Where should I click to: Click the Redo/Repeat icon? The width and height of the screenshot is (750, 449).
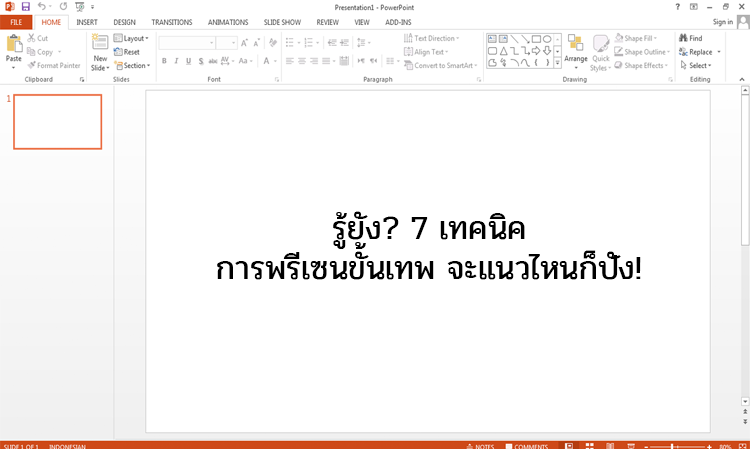(63, 7)
